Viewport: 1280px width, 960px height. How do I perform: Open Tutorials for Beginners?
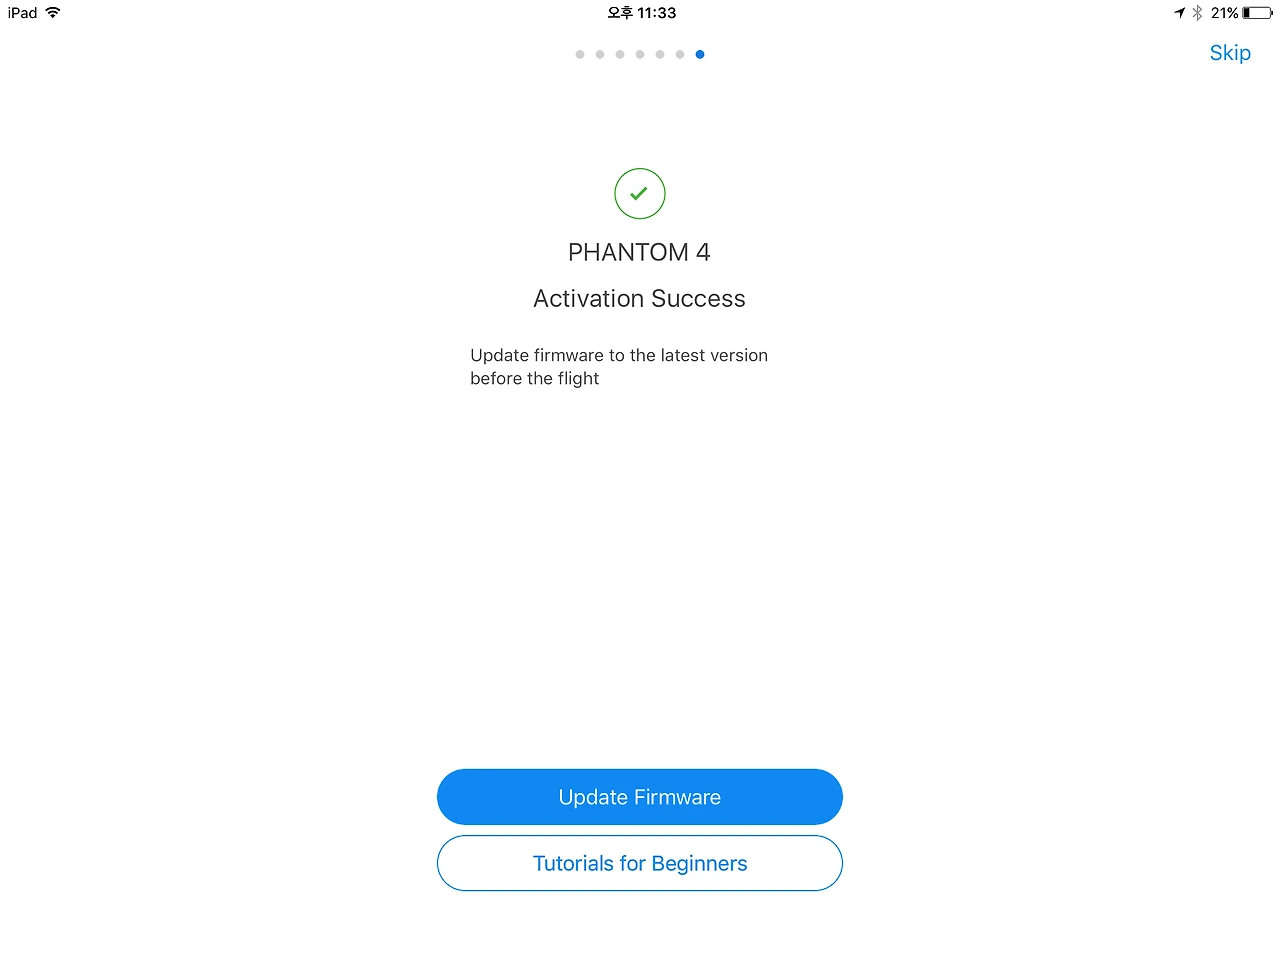[640, 863]
